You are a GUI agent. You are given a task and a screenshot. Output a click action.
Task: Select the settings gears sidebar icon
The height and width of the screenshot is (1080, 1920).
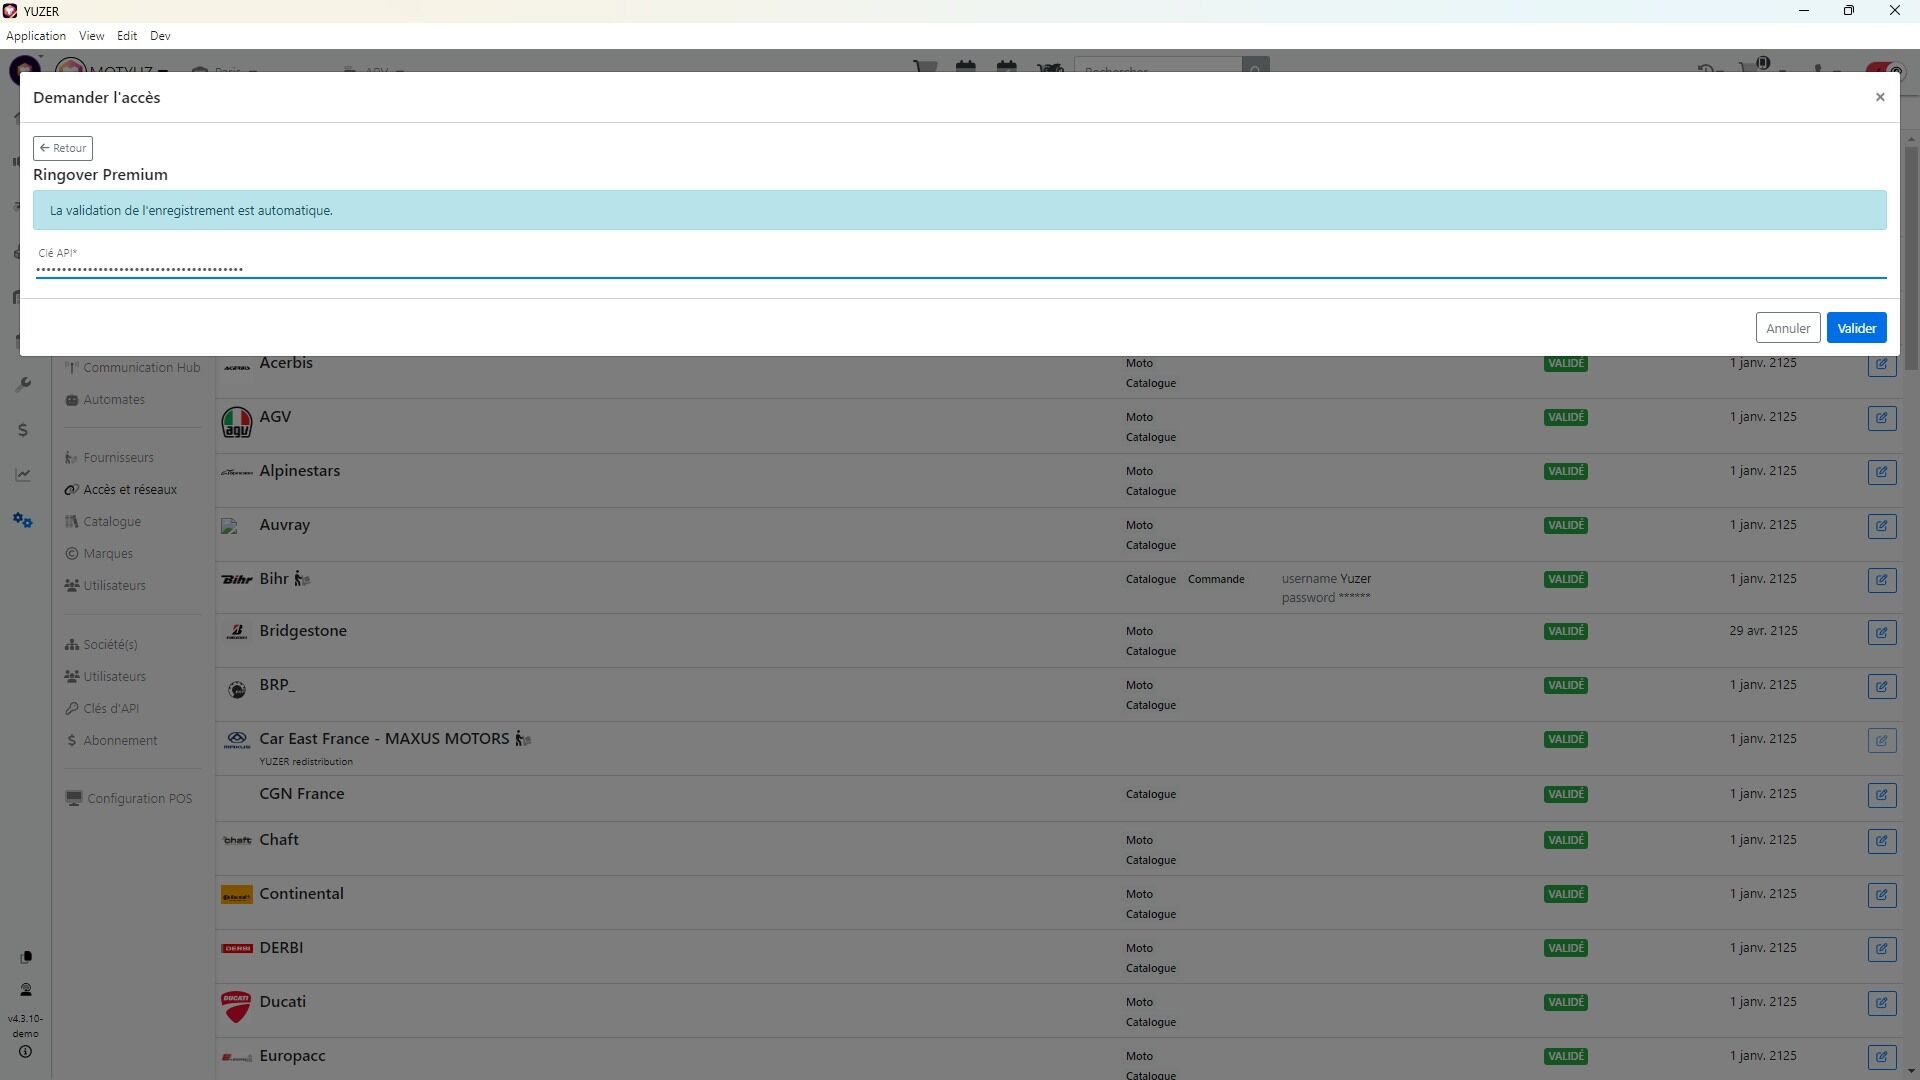coord(23,521)
